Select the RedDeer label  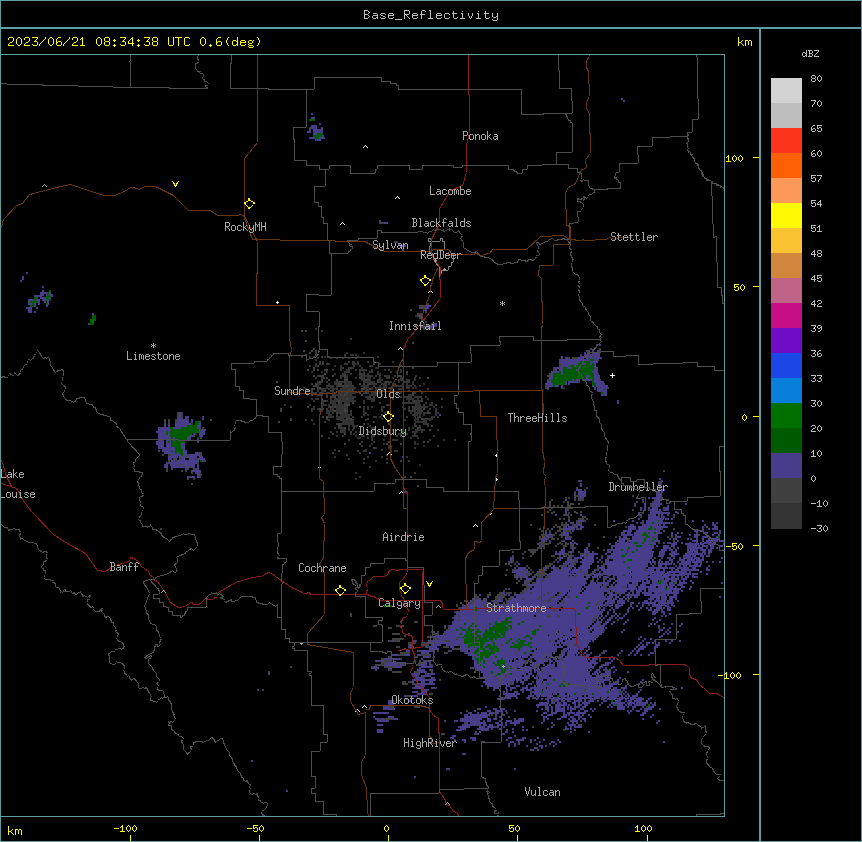[440, 255]
